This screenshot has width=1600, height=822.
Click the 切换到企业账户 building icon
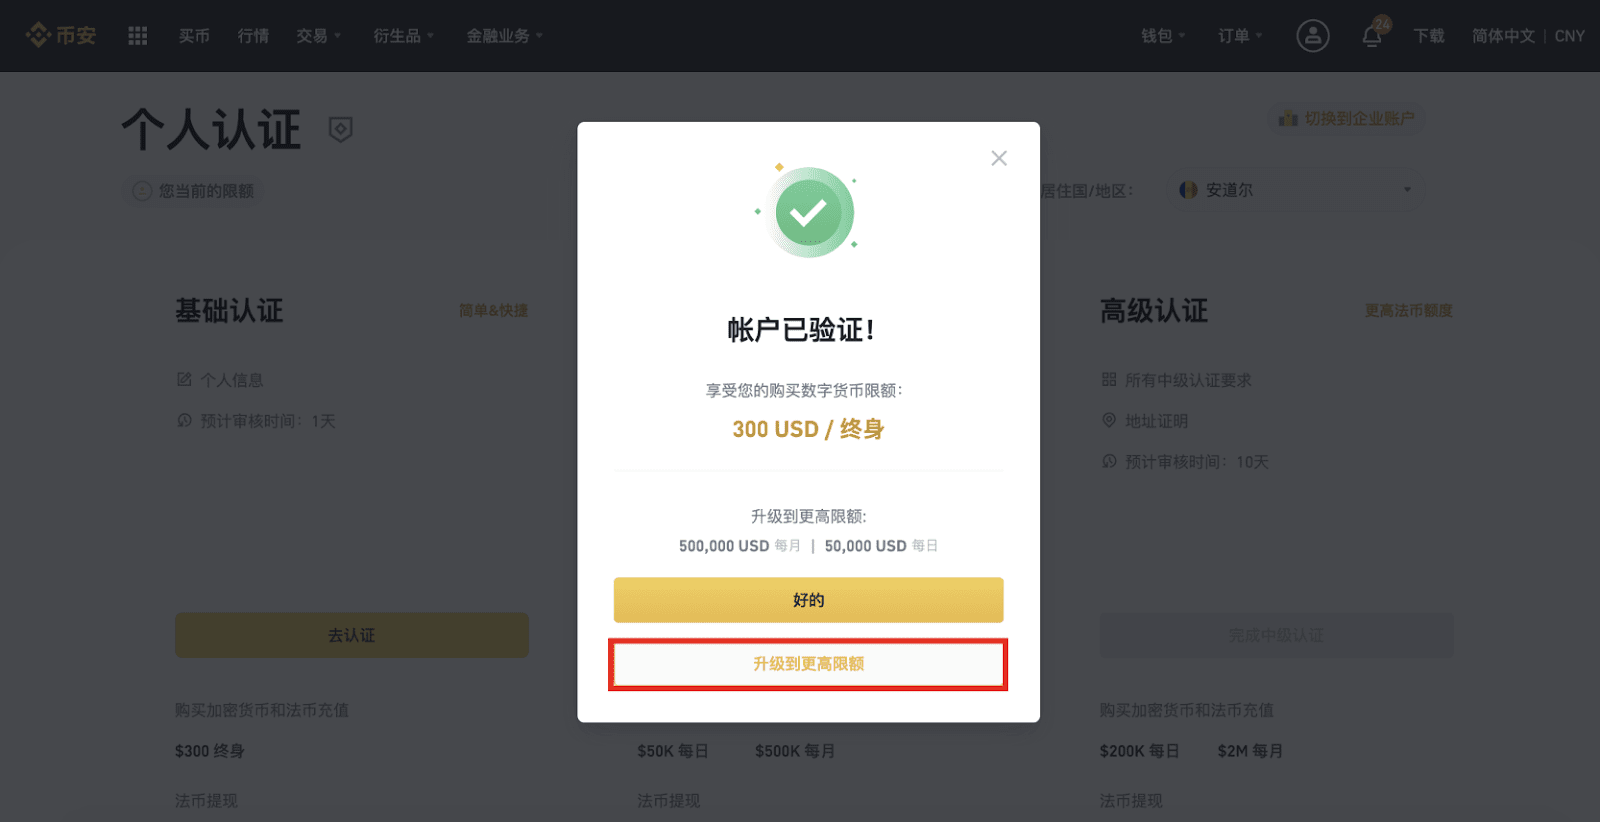tap(1288, 119)
